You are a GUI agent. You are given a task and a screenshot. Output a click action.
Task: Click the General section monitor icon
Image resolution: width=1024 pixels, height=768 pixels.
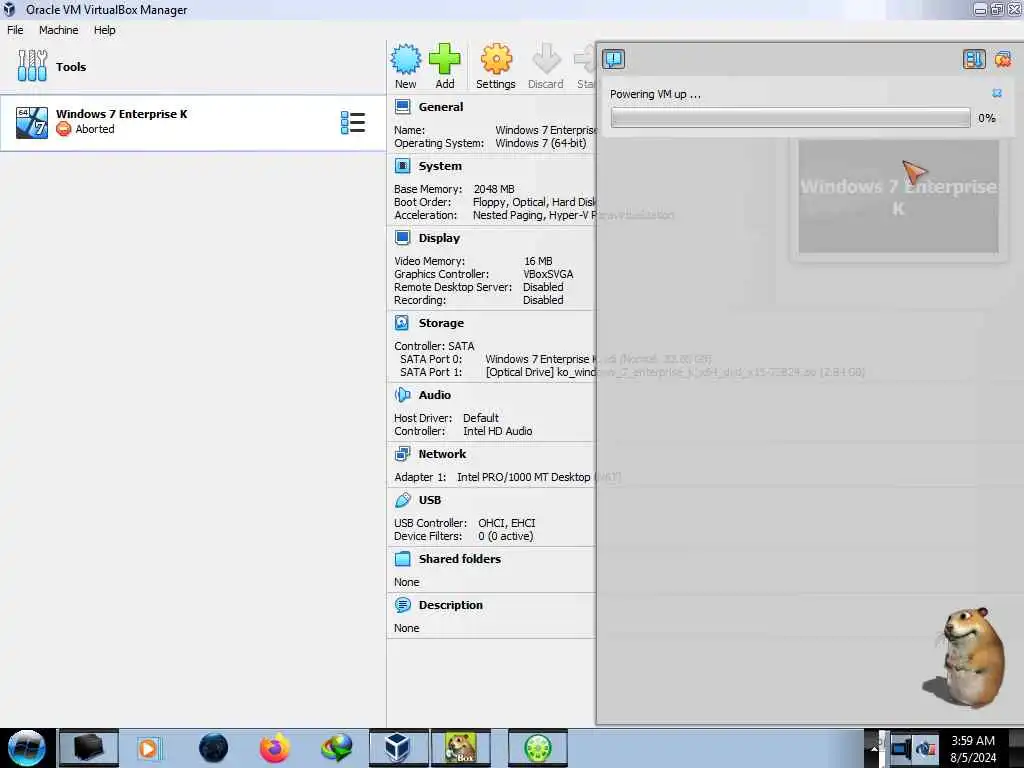[x=403, y=106]
